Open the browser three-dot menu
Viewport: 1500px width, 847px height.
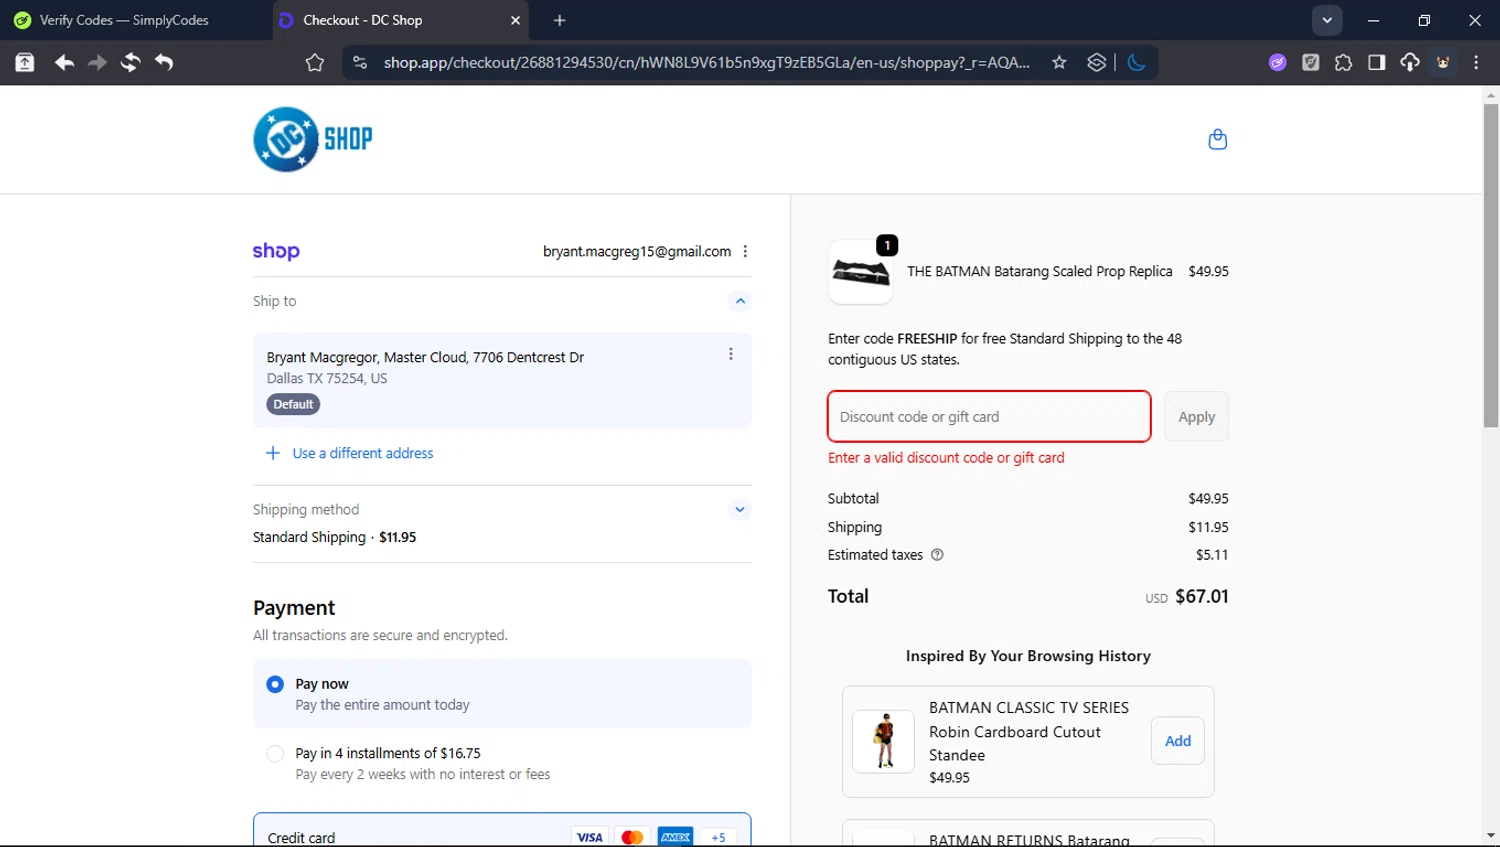tap(1476, 62)
